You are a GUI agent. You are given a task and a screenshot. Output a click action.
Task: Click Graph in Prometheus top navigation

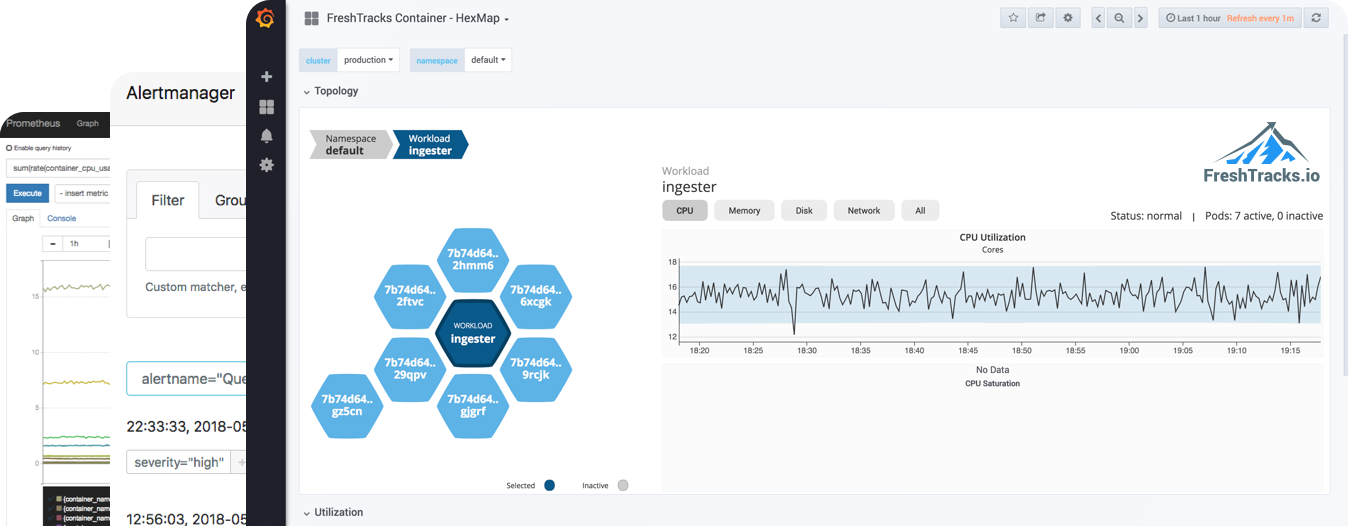(x=88, y=124)
